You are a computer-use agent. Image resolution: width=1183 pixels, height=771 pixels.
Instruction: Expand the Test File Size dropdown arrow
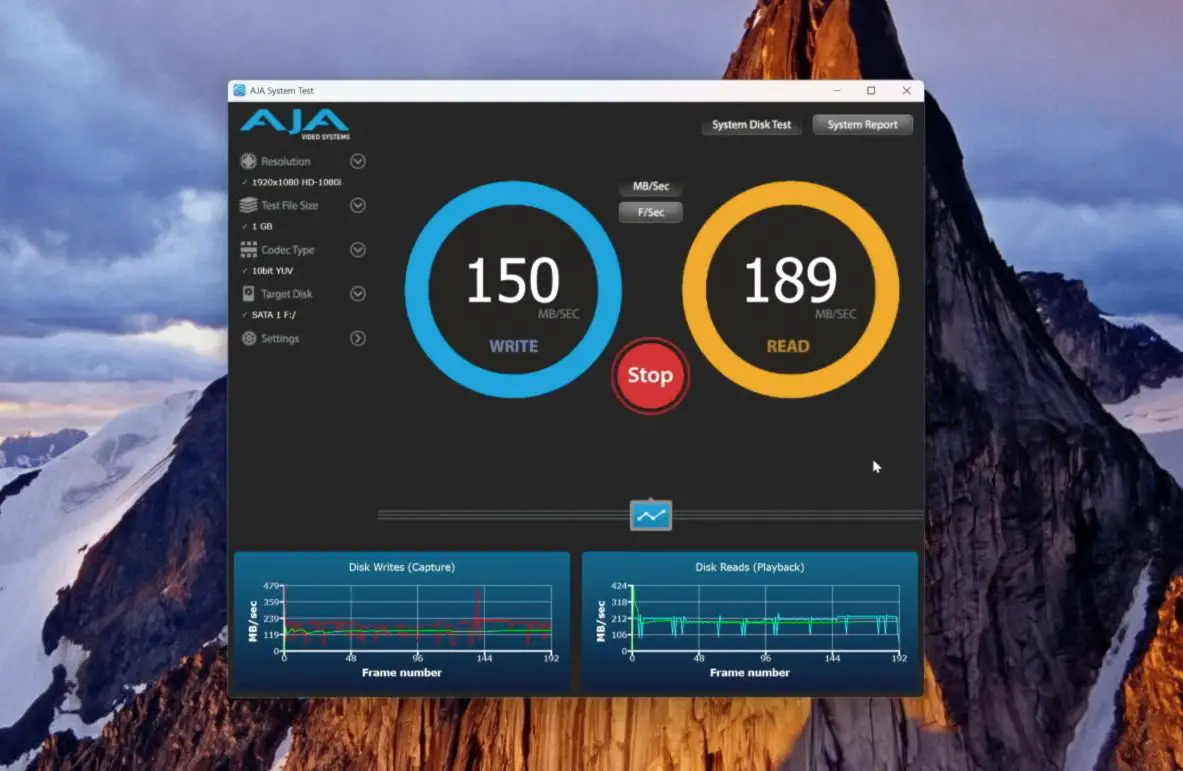(x=357, y=205)
